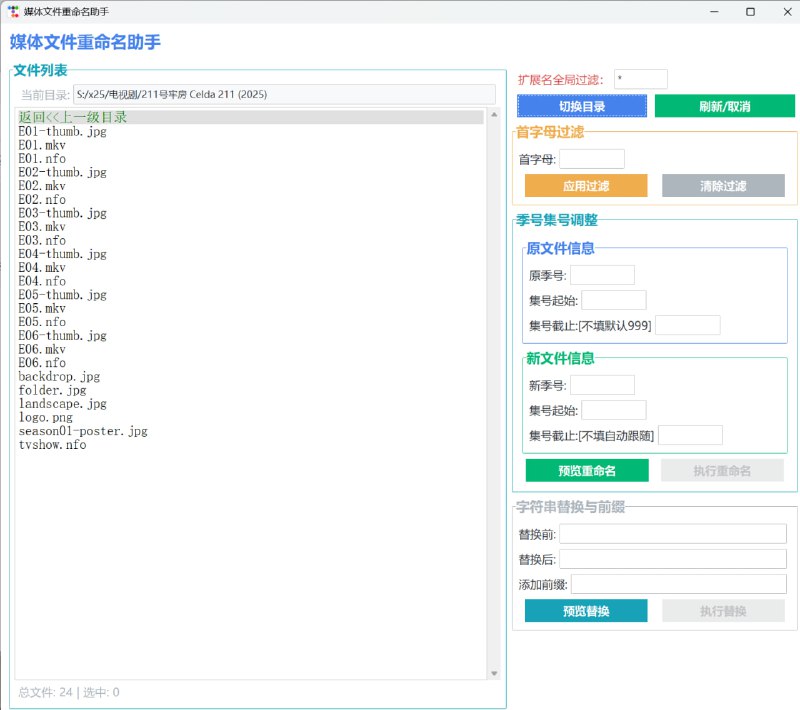Click the app icon in the title bar
Screen dimensions: 800x710
pyautogui.click(x=14, y=11)
